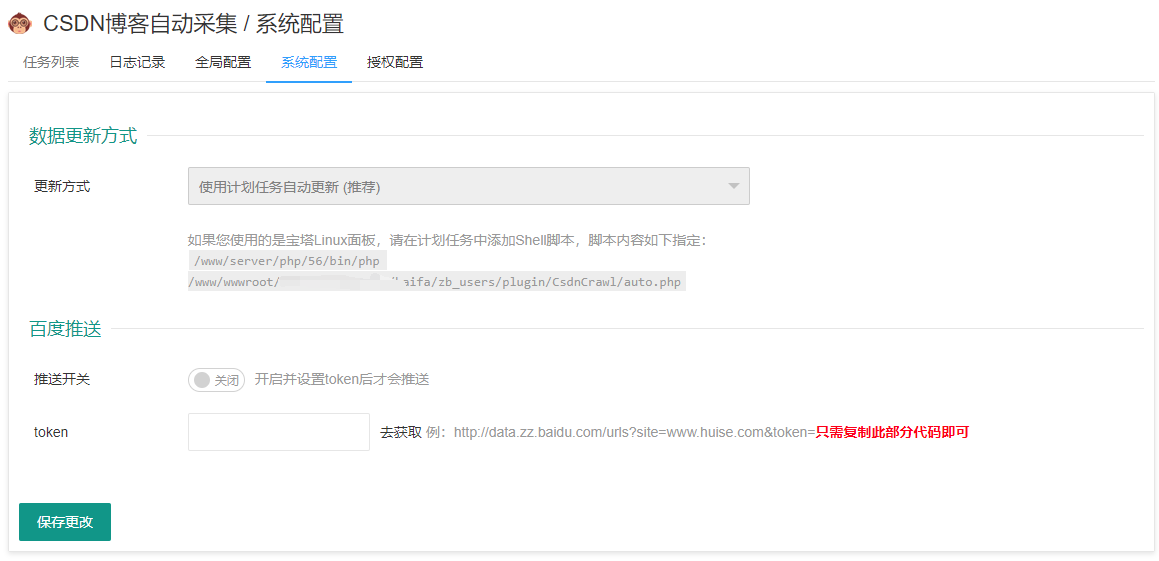Save changes with 保存更改 button

click(x=65, y=522)
